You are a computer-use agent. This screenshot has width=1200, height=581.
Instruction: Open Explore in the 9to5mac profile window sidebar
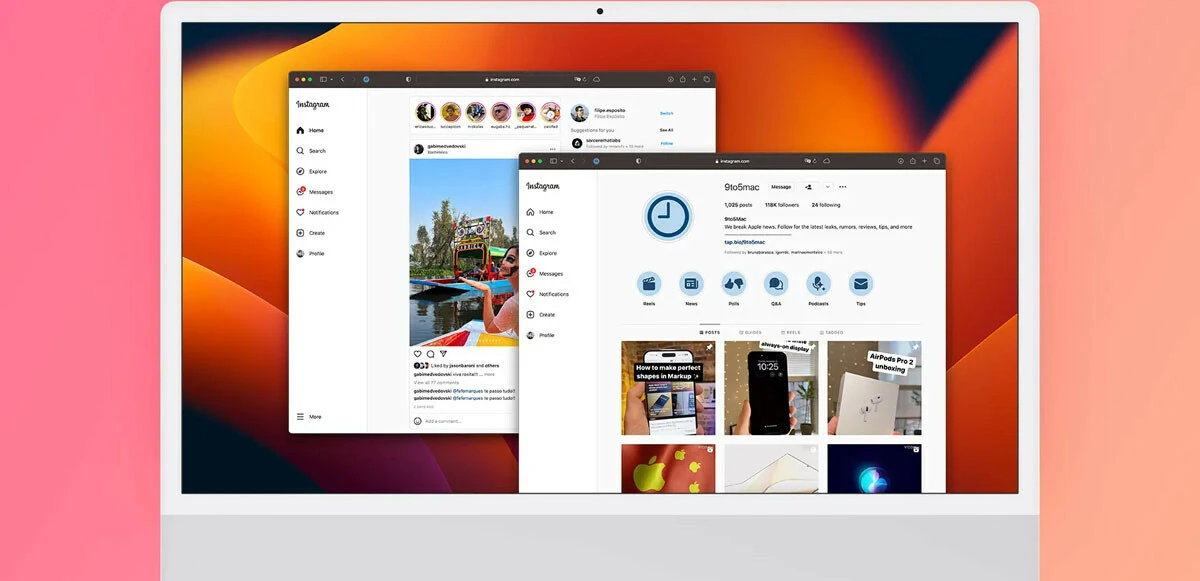click(542, 253)
